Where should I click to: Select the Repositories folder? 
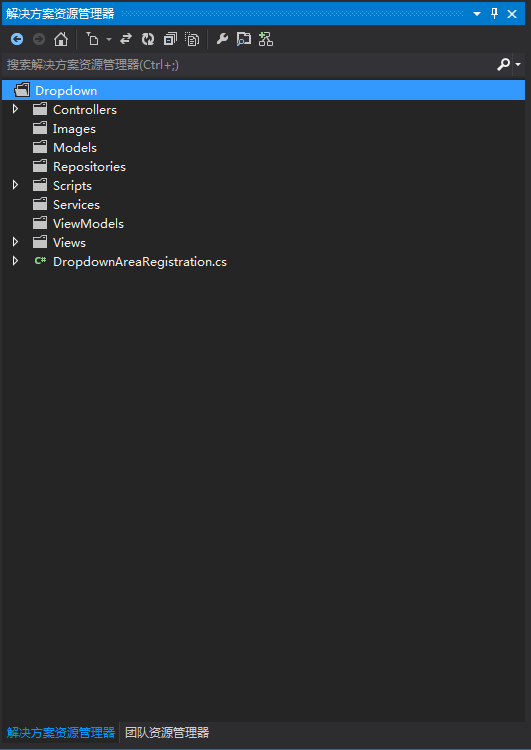click(89, 166)
